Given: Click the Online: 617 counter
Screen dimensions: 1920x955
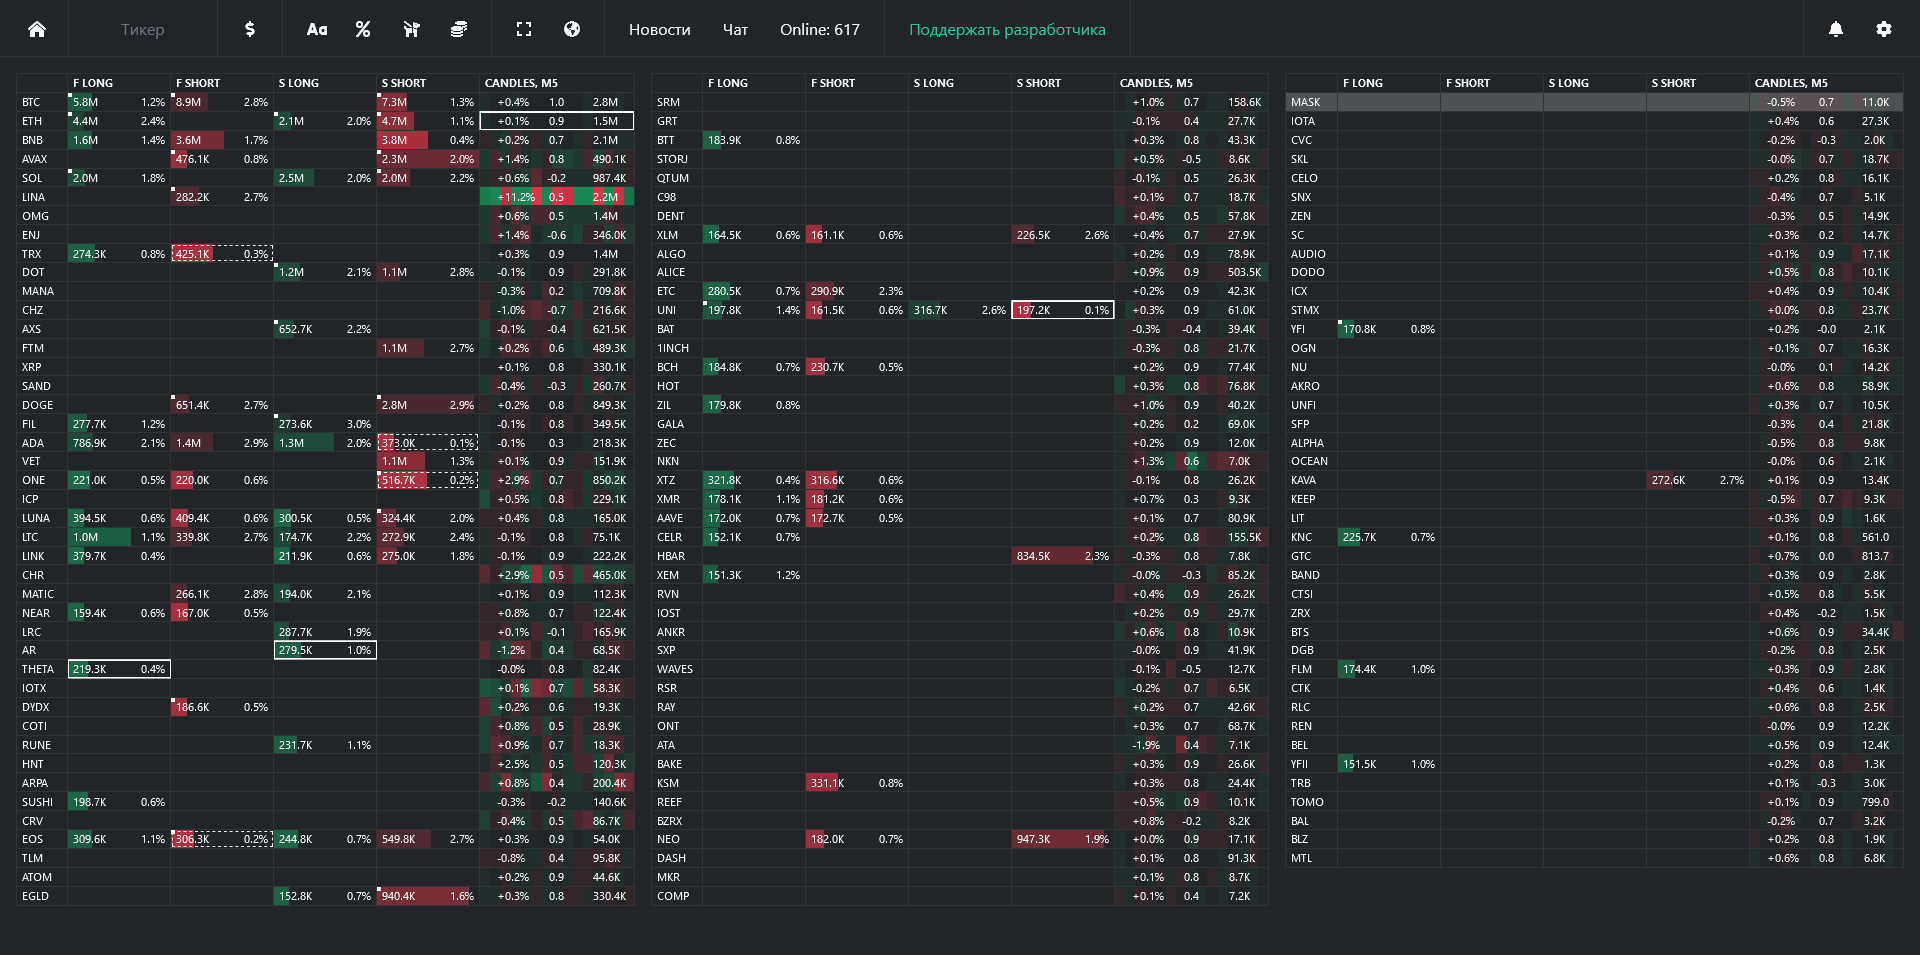Looking at the screenshot, I should pyautogui.click(x=820, y=29).
